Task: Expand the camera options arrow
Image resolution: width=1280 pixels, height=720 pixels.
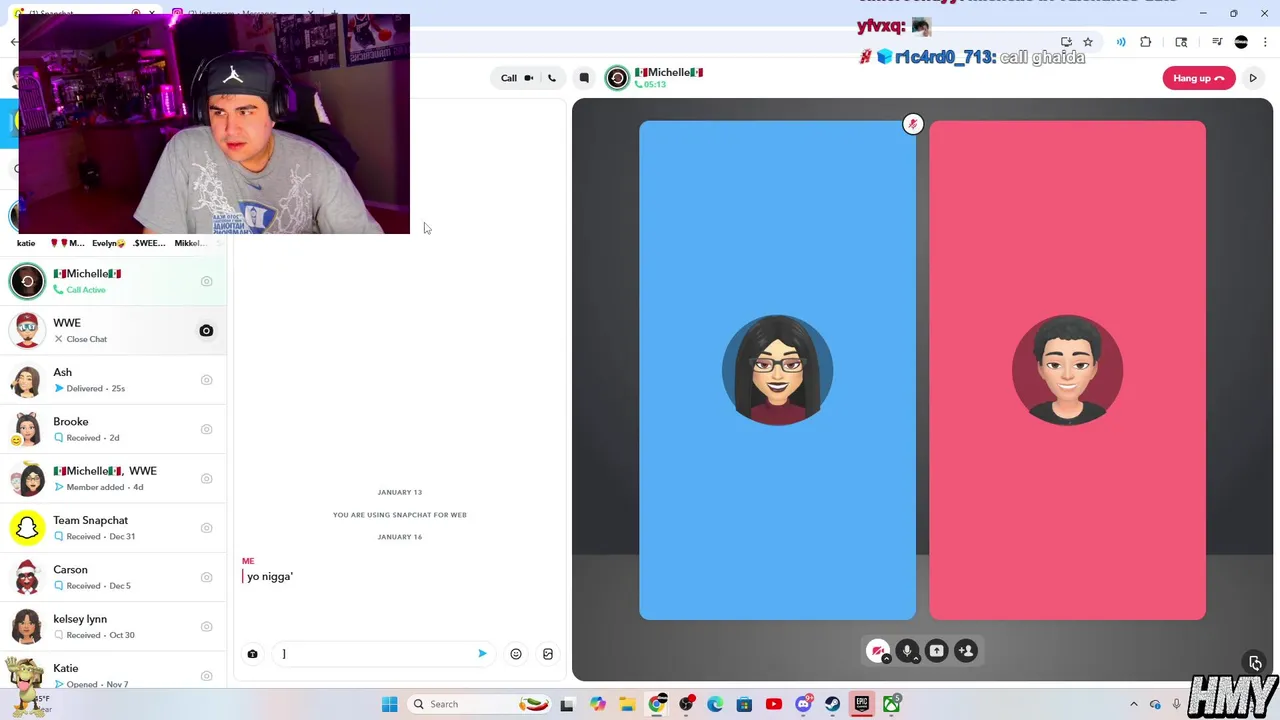Action: point(886,659)
